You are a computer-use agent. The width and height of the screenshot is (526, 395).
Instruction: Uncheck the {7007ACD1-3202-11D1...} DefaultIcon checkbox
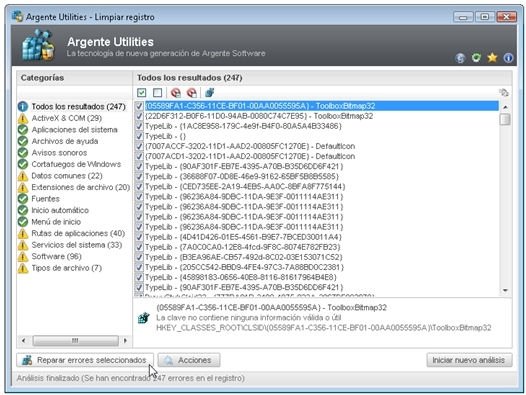139,156
